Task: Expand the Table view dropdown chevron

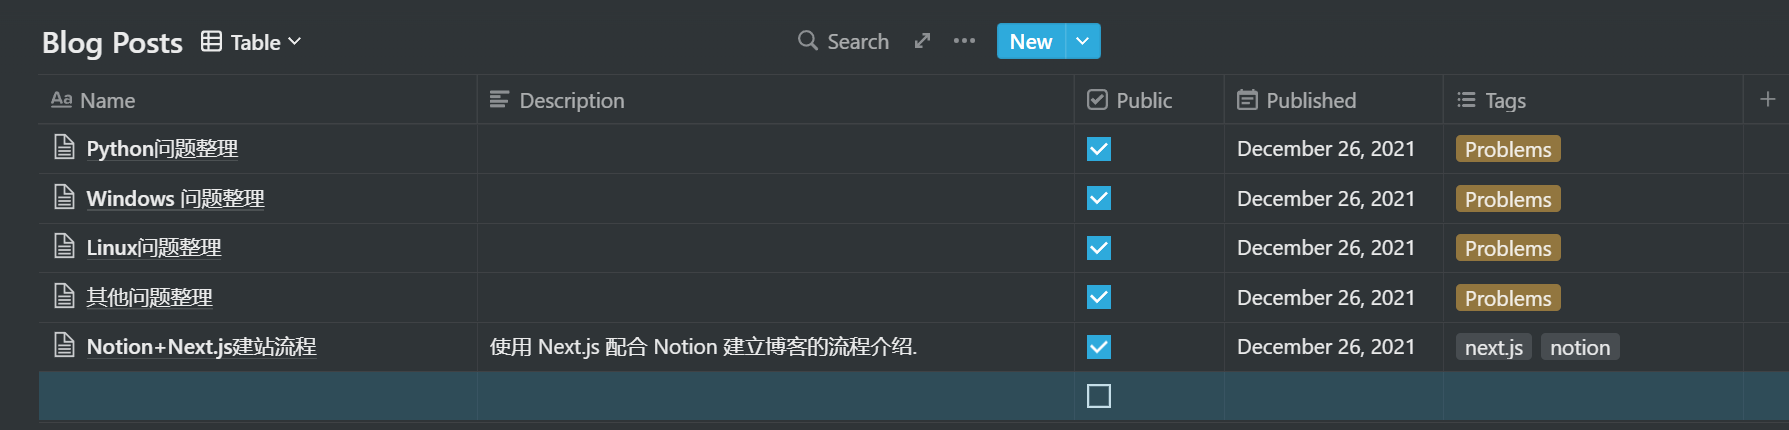Action: click(294, 42)
